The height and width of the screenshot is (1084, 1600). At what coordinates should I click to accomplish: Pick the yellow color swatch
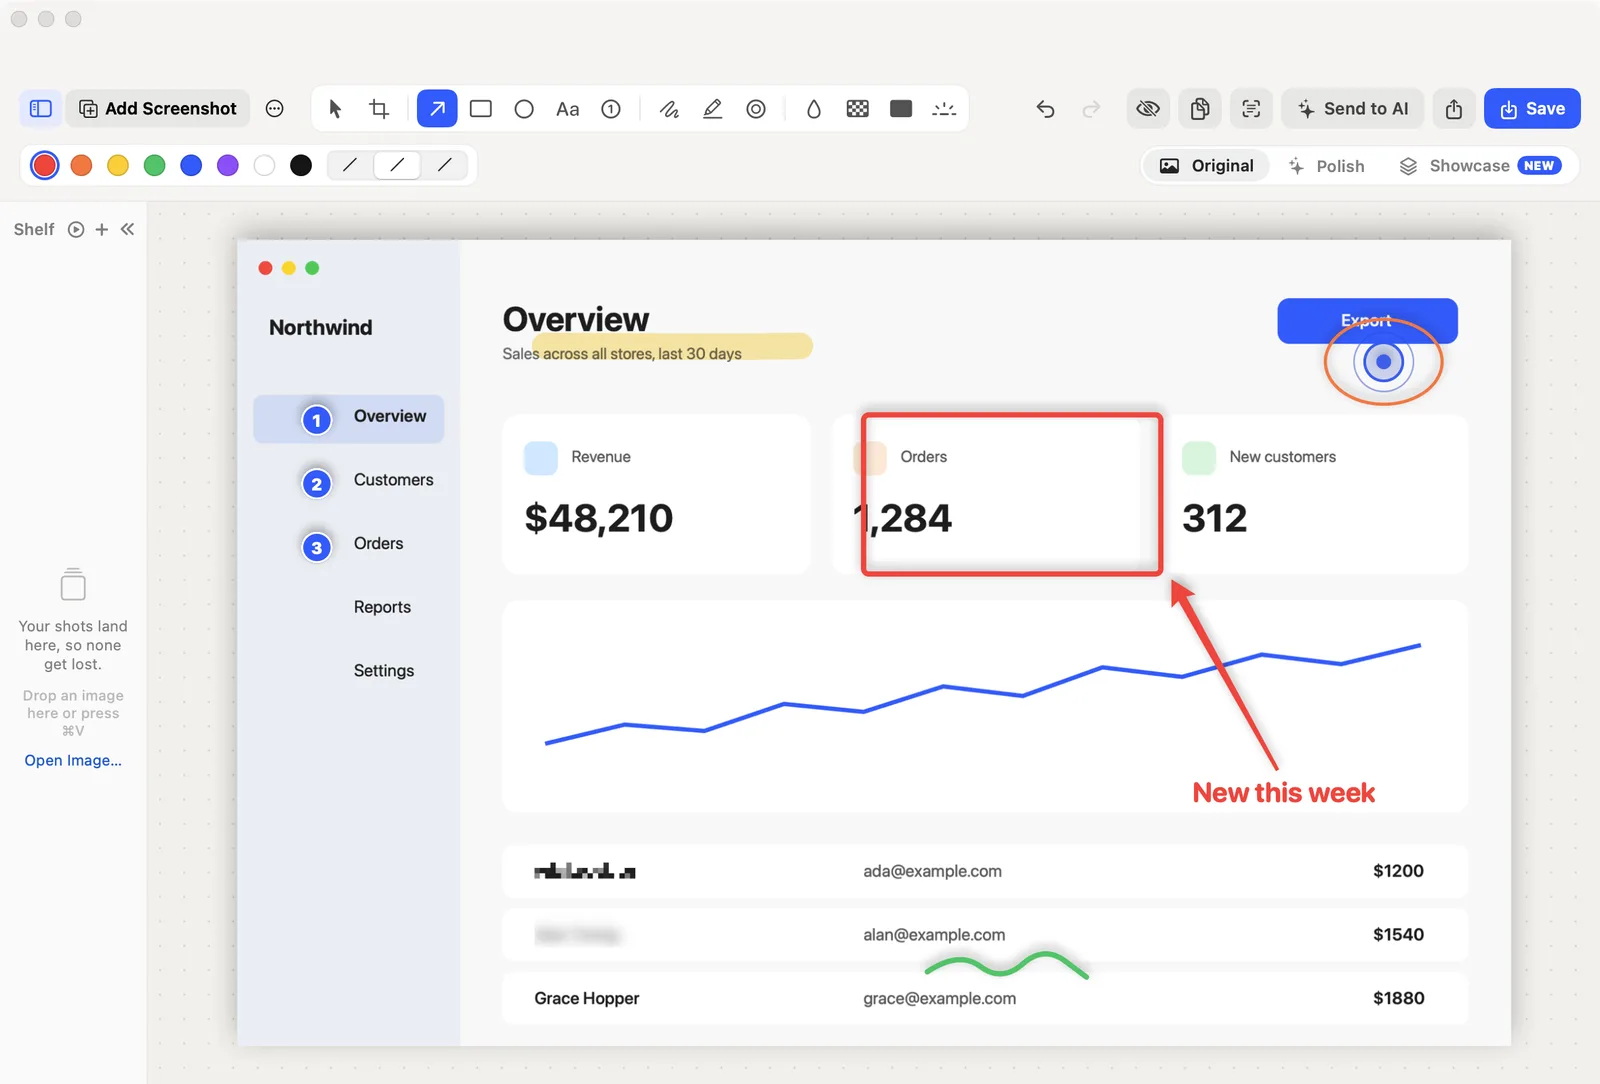[x=118, y=165]
